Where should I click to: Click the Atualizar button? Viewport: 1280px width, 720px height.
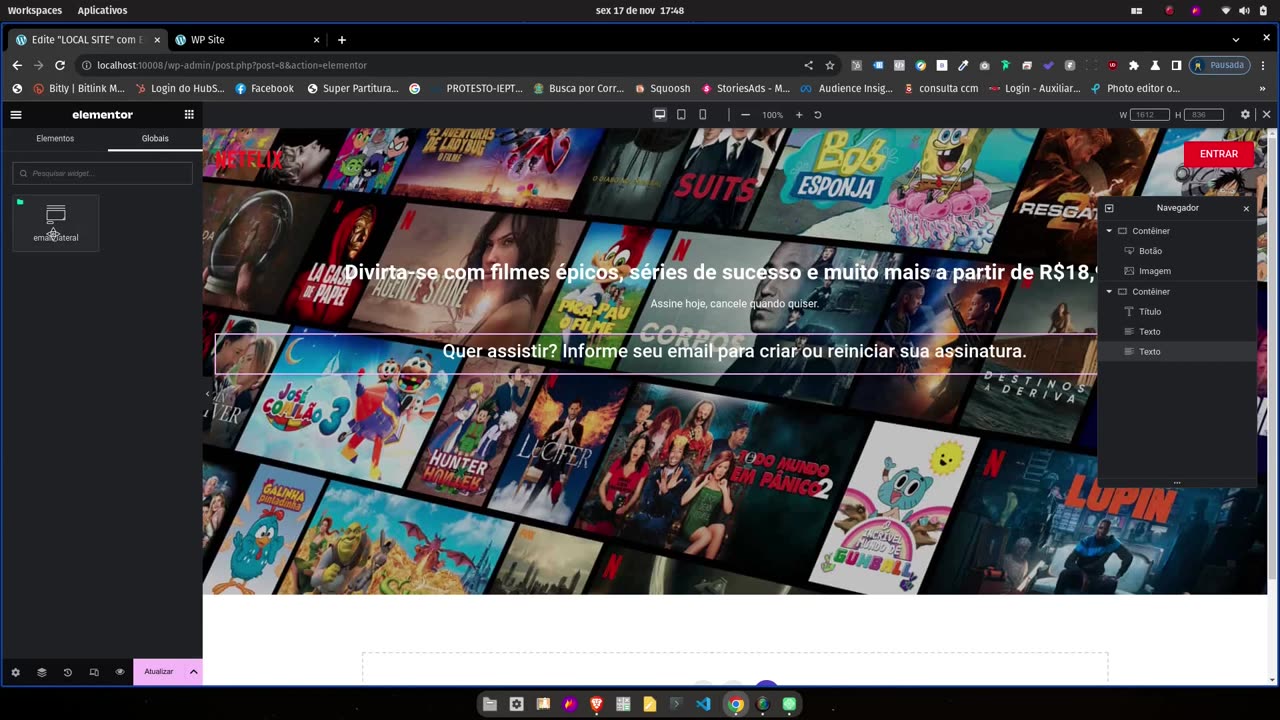[158, 672]
